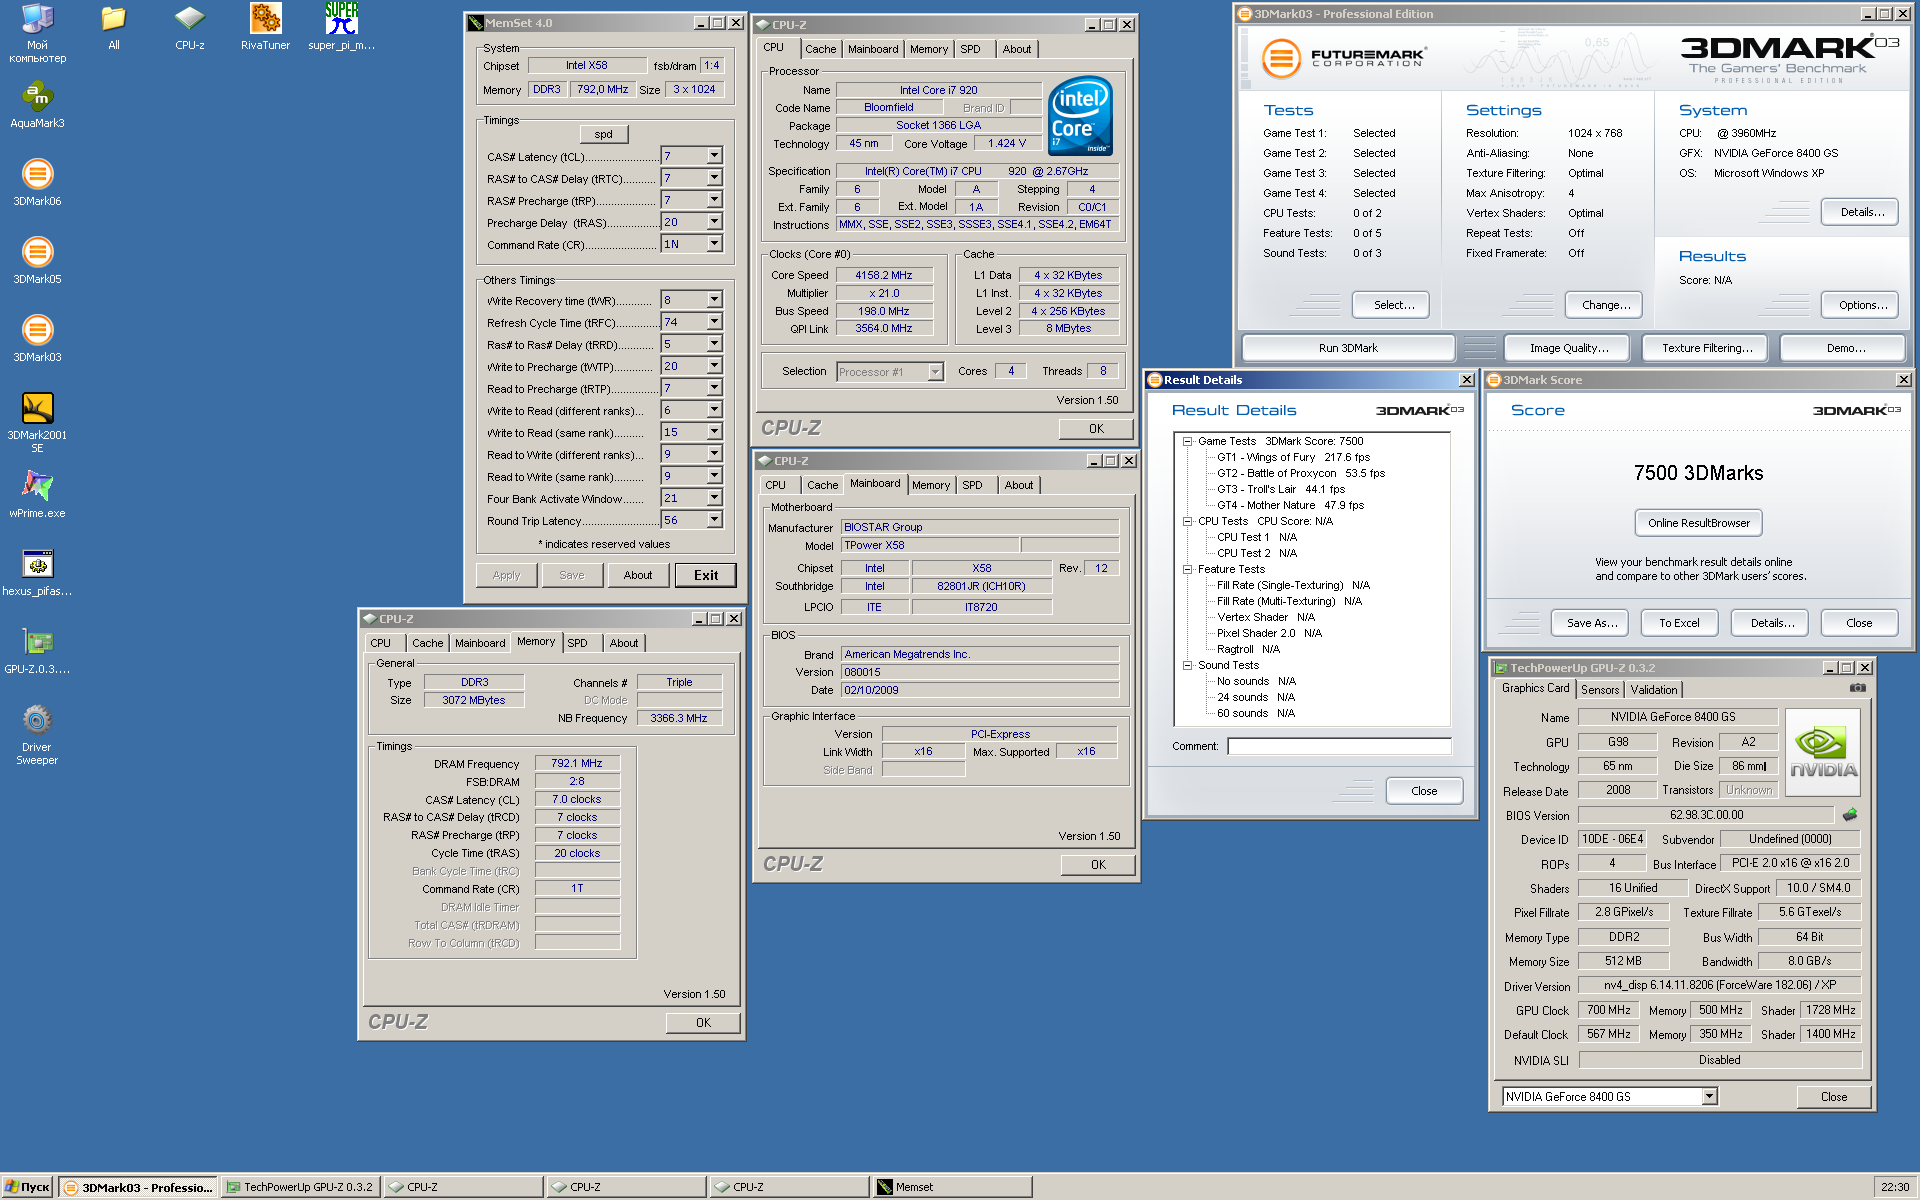The image size is (1920, 1200).
Task: Click the Intel Core i7 logo in CPU-Z
Action: tap(1081, 115)
